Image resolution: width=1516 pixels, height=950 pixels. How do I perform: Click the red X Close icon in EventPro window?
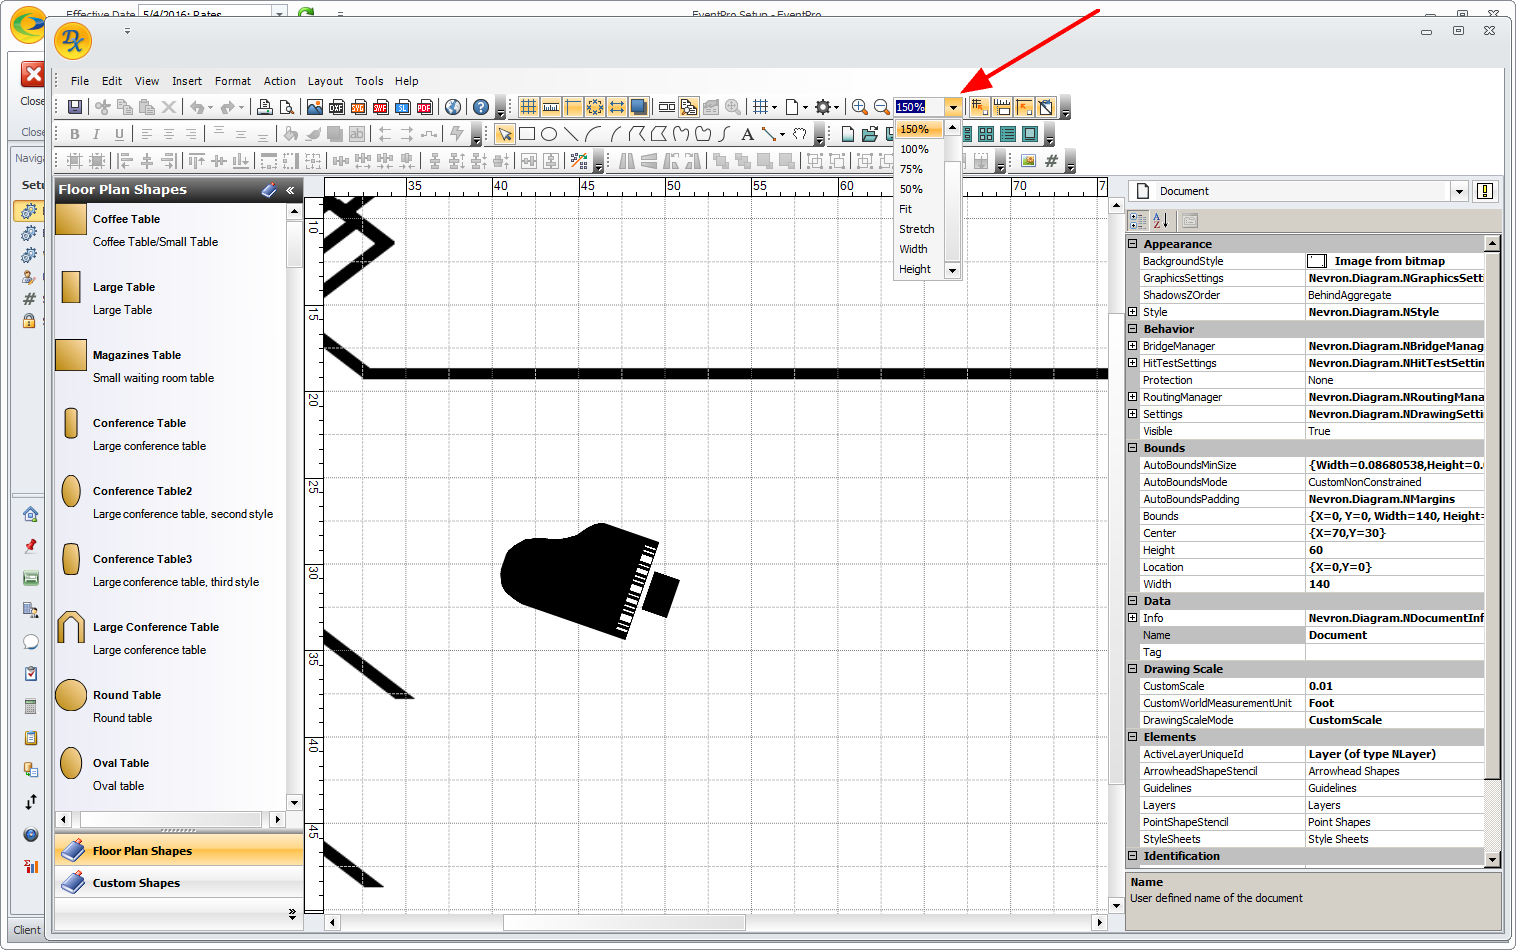pos(33,74)
